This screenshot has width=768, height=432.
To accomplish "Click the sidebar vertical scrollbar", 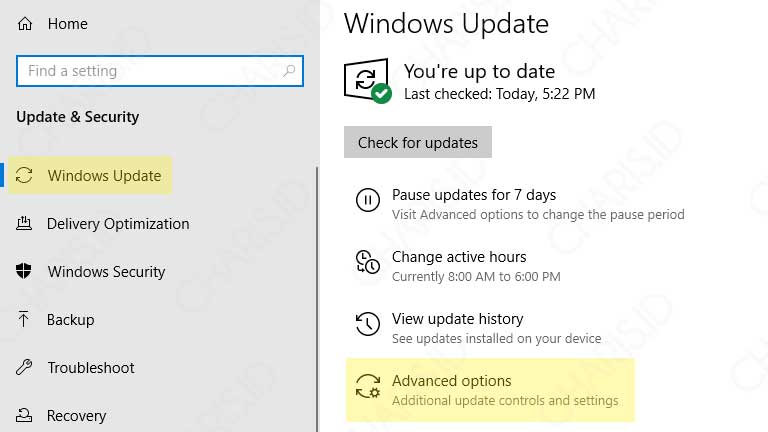I will click(x=317, y=299).
